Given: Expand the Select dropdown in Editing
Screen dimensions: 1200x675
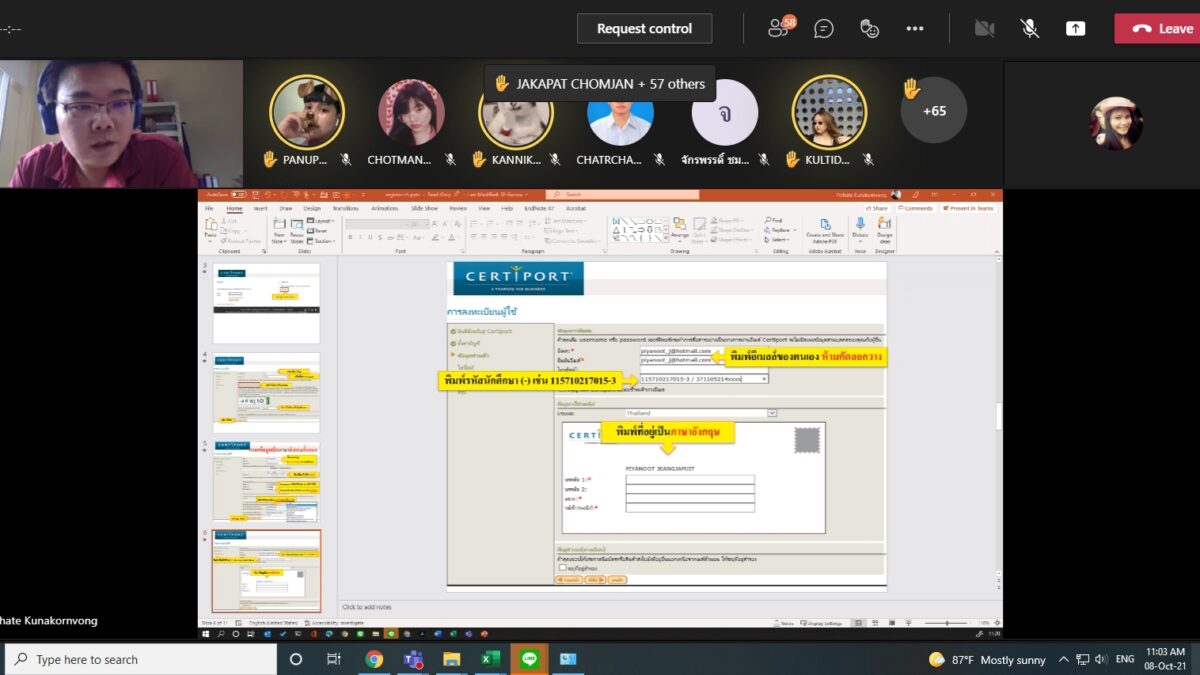Looking at the screenshot, I should pos(776,240).
